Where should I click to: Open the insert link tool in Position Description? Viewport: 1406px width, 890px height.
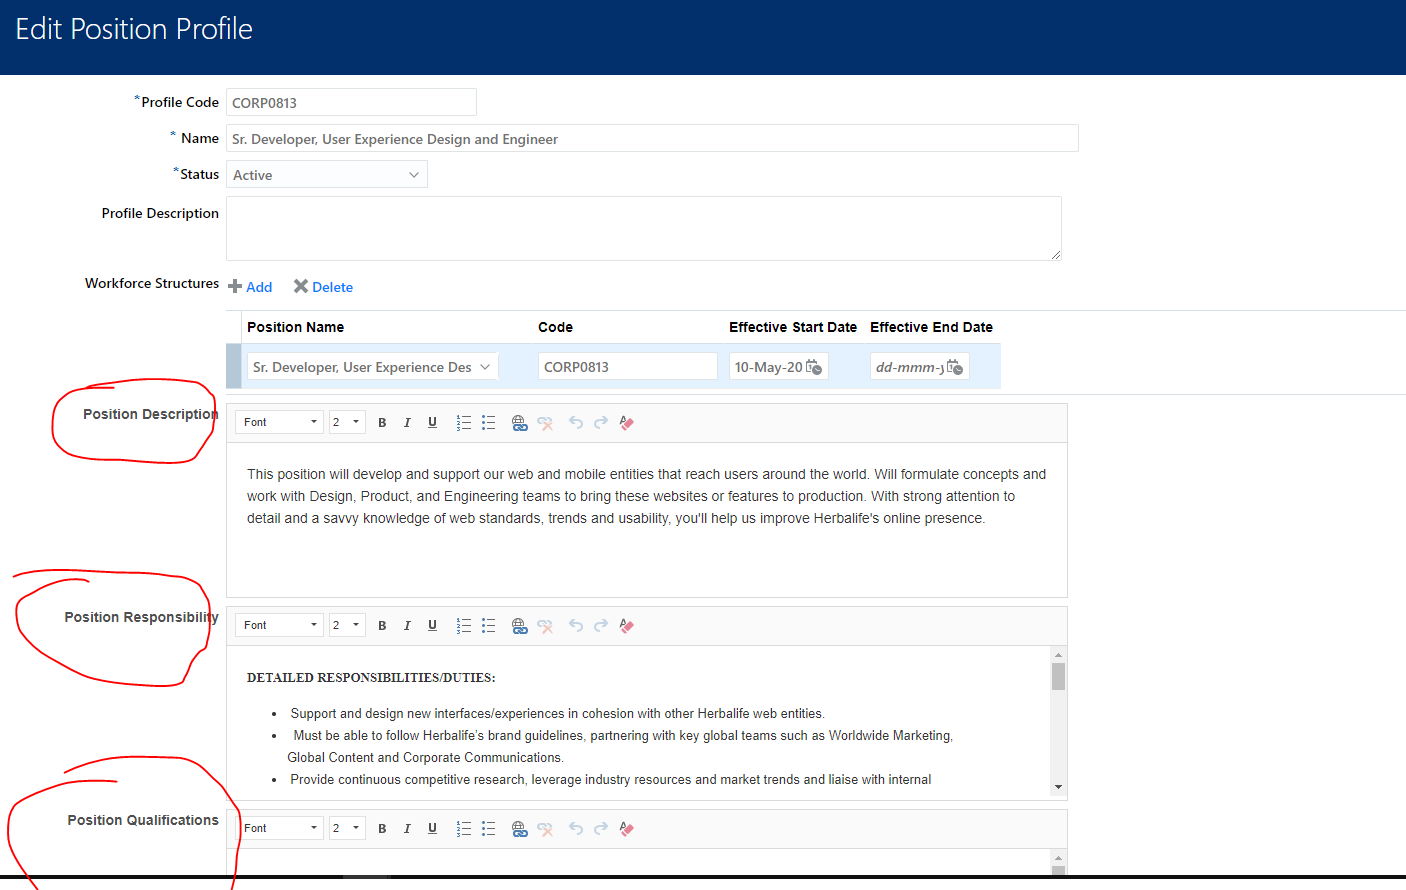click(519, 422)
